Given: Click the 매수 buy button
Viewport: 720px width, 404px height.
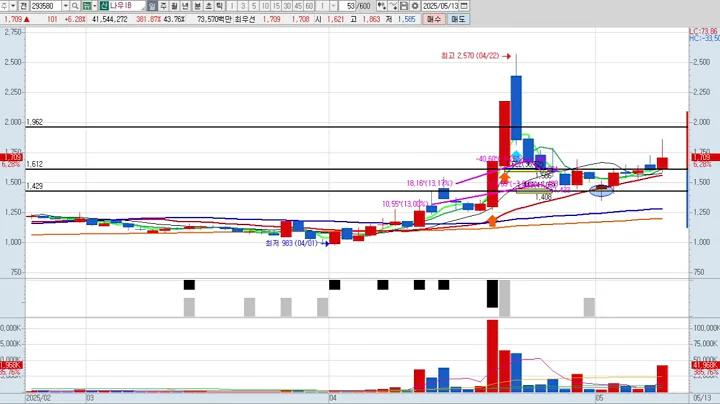Looking at the screenshot, I should coord(433,19).
